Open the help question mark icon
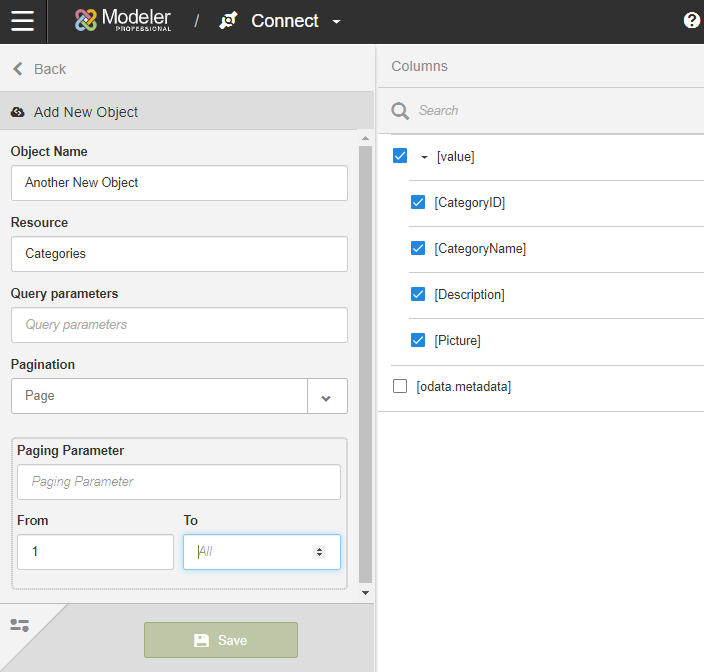Image resolution: width=704 pixels, height=672 pixels. [691, 21]
